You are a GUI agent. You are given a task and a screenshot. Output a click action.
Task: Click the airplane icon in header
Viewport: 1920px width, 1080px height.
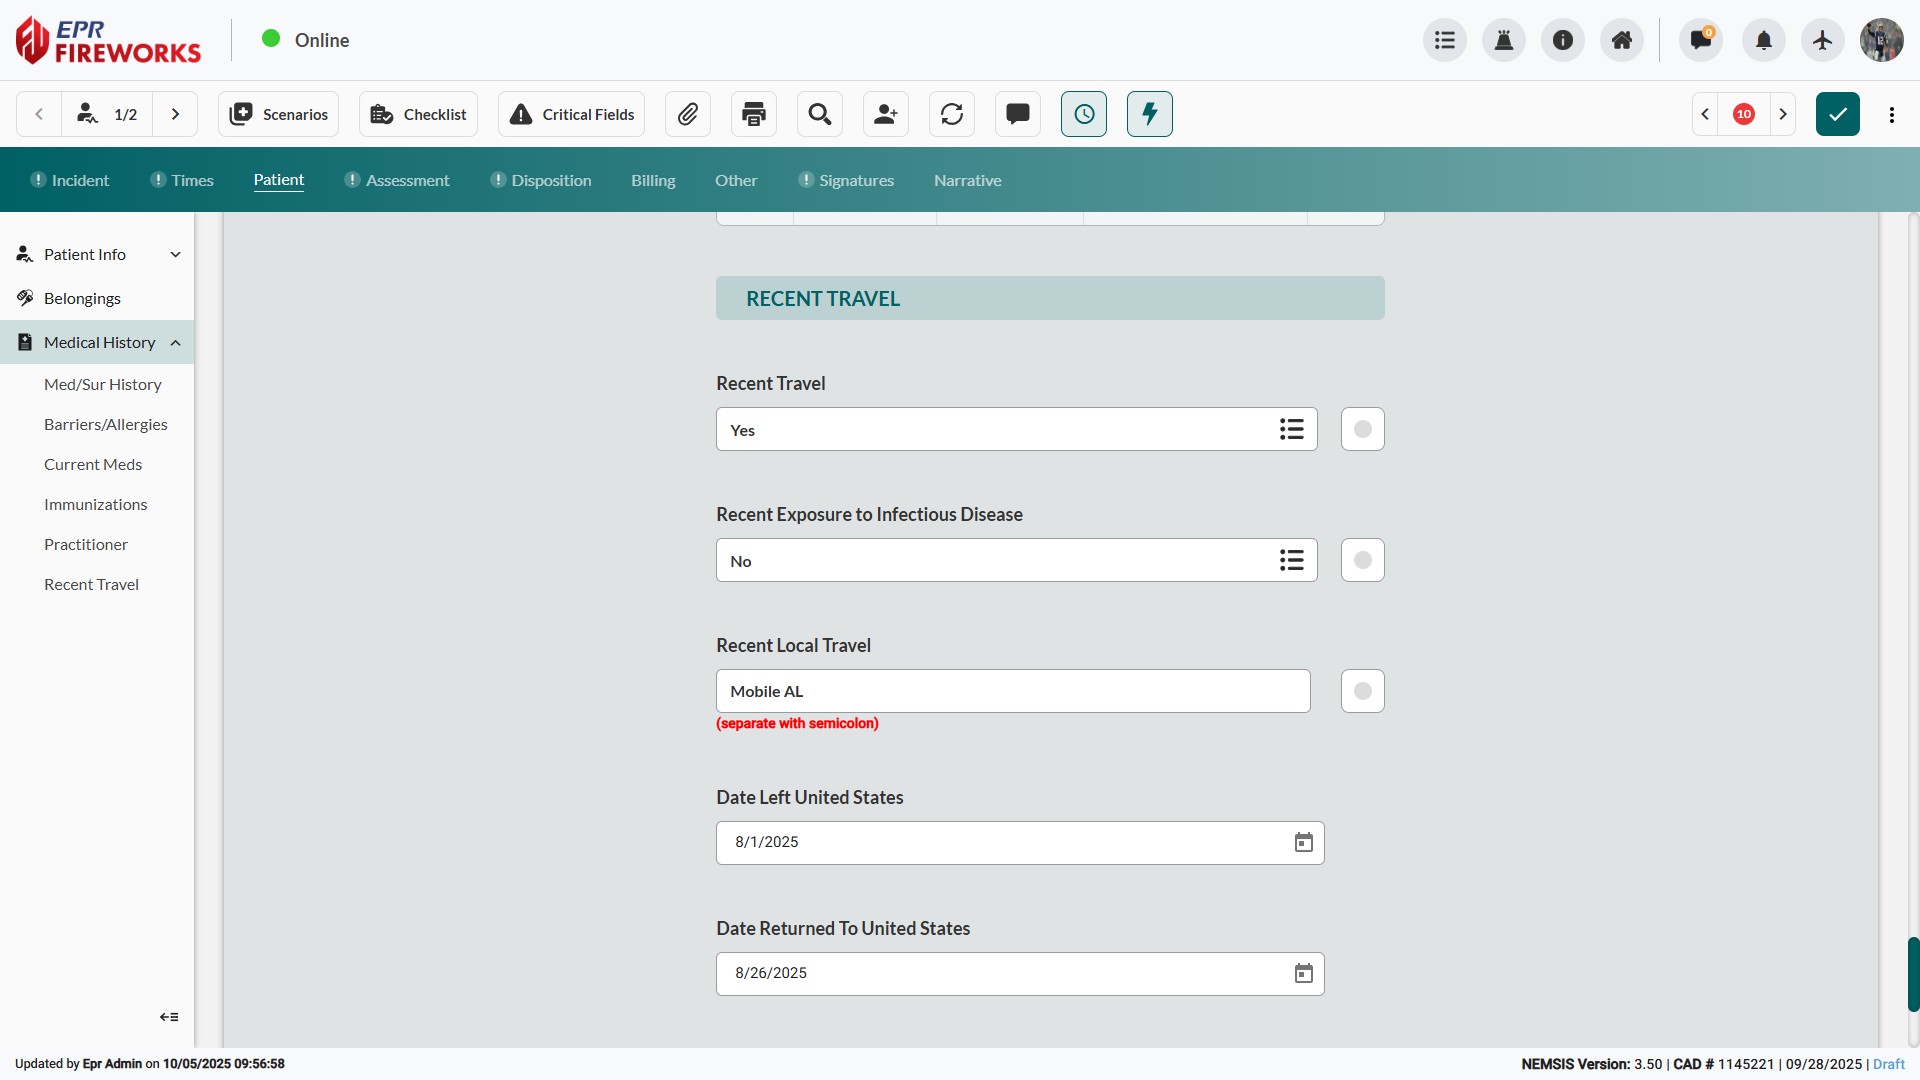coord(1822,40)
